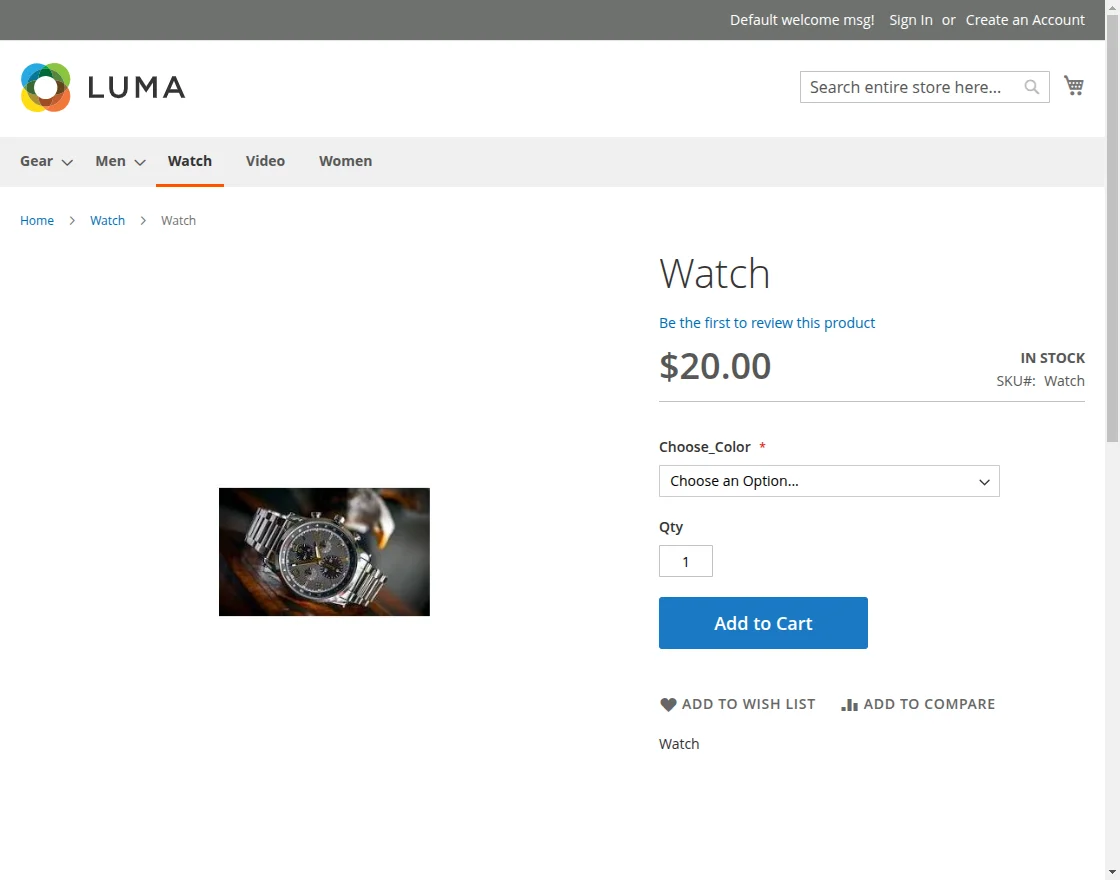The image size is (1120, 880).
Task: Open the Video menu item
Action: (265, 160)
